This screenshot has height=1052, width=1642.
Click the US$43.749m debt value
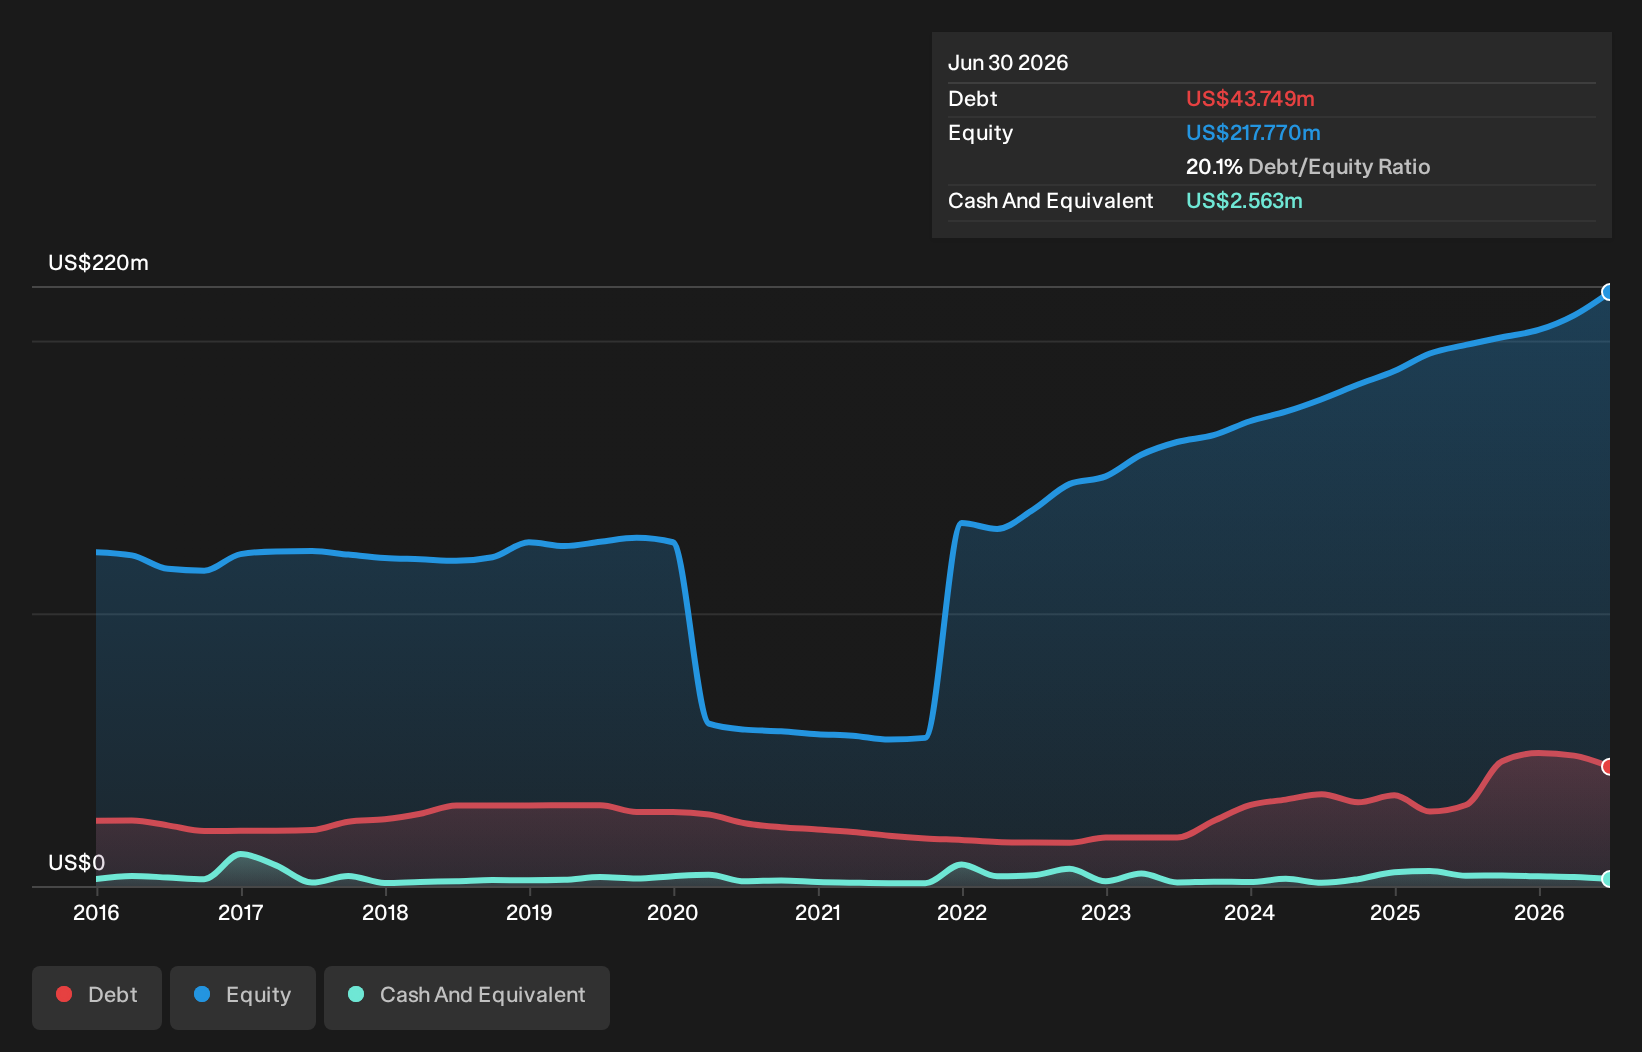click(x=1250, y=99)
